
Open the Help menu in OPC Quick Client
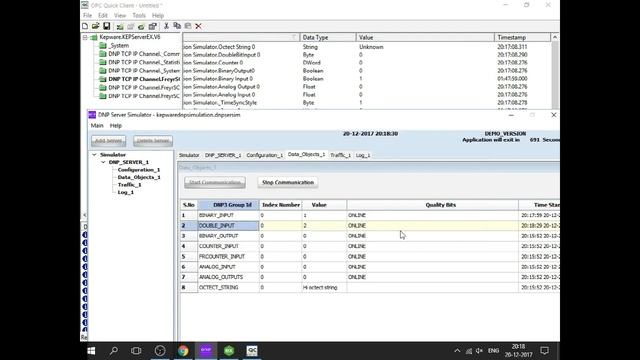click(x=158, y=16)
